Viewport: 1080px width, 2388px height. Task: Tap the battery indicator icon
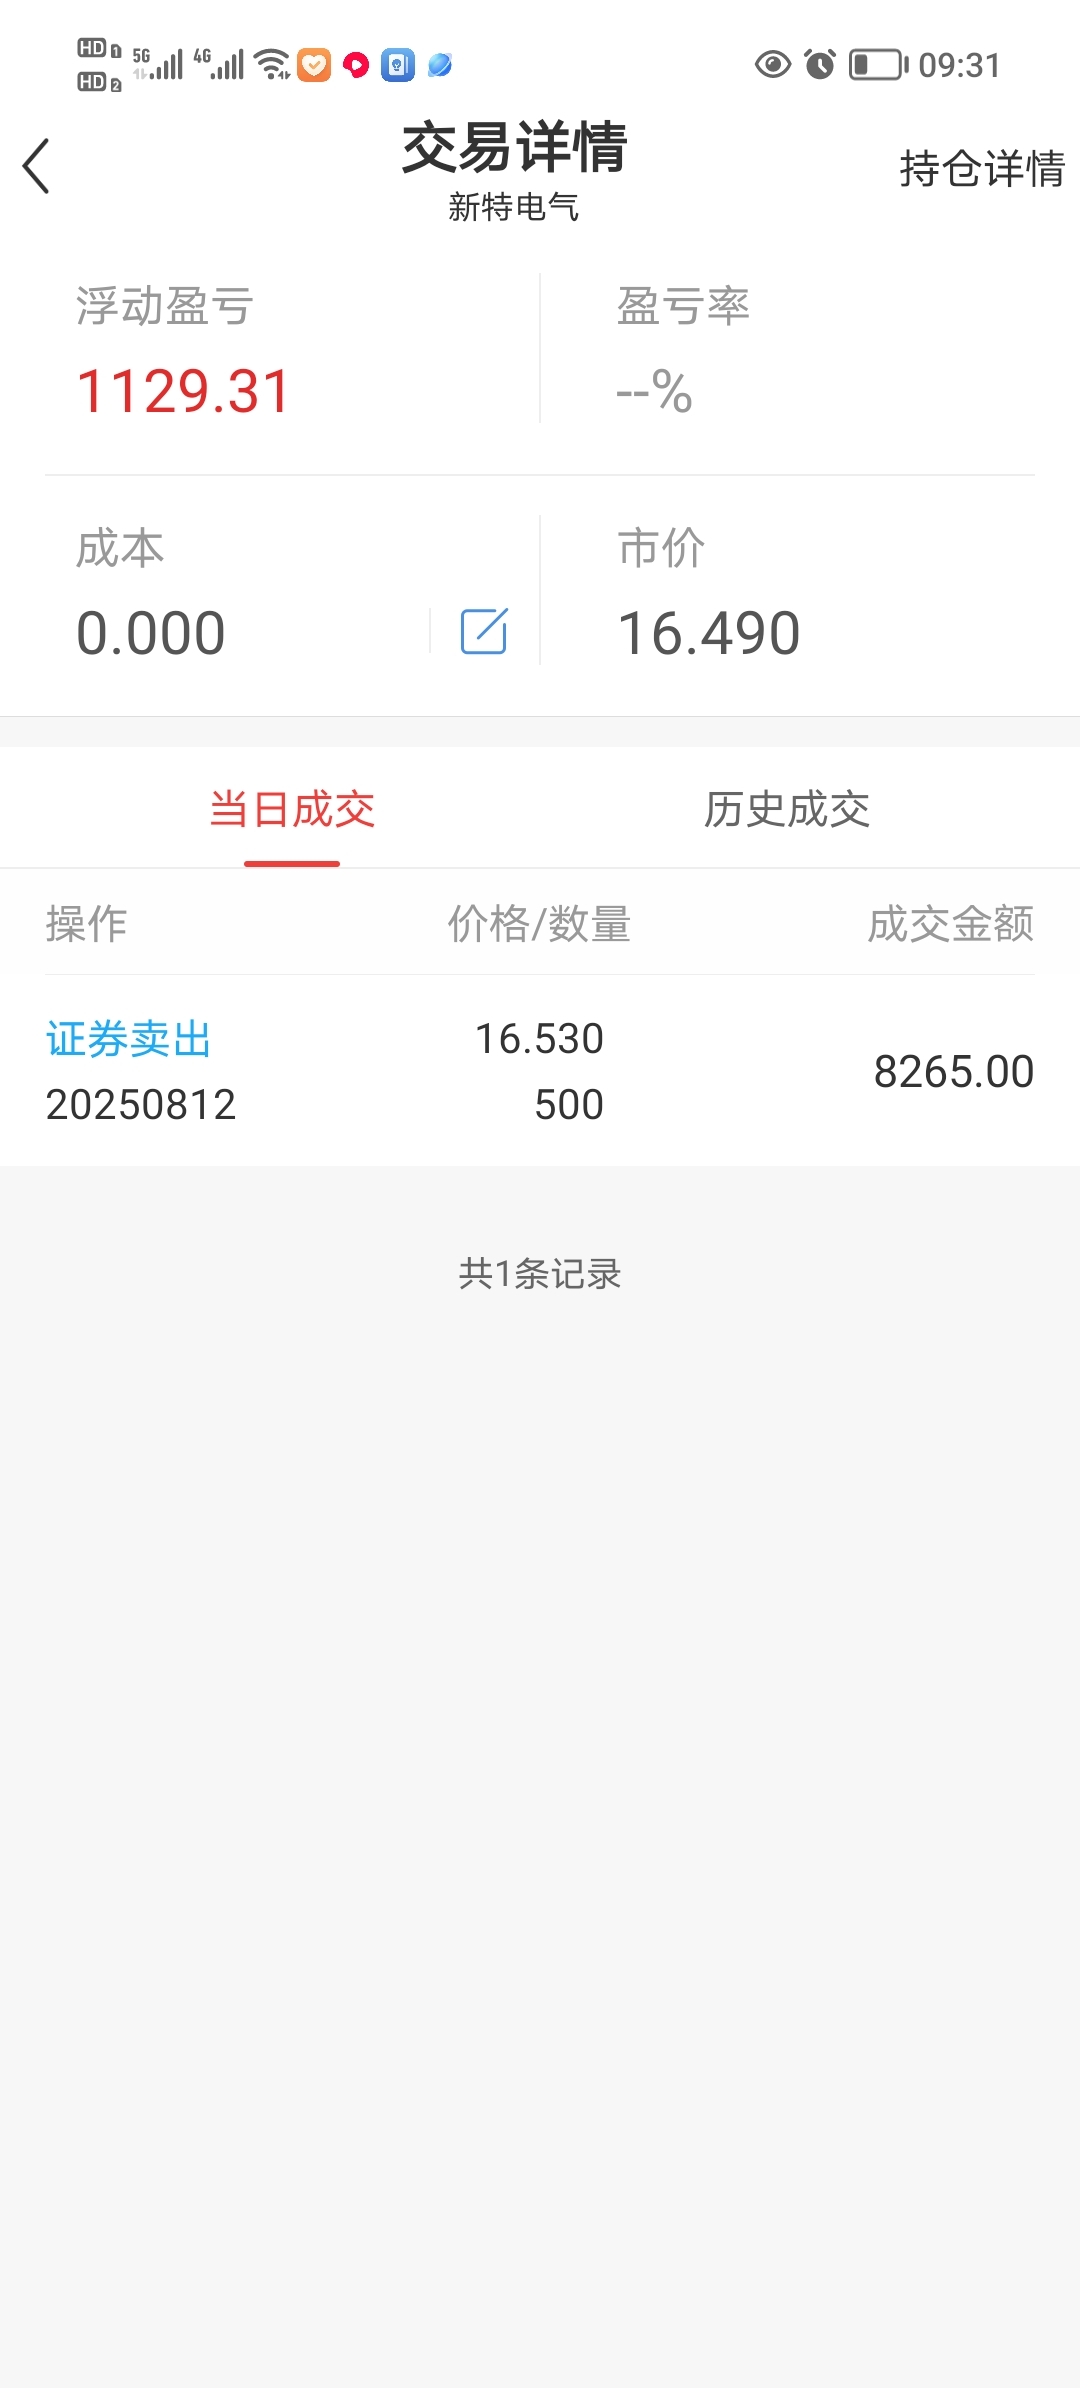pos(878,65)
